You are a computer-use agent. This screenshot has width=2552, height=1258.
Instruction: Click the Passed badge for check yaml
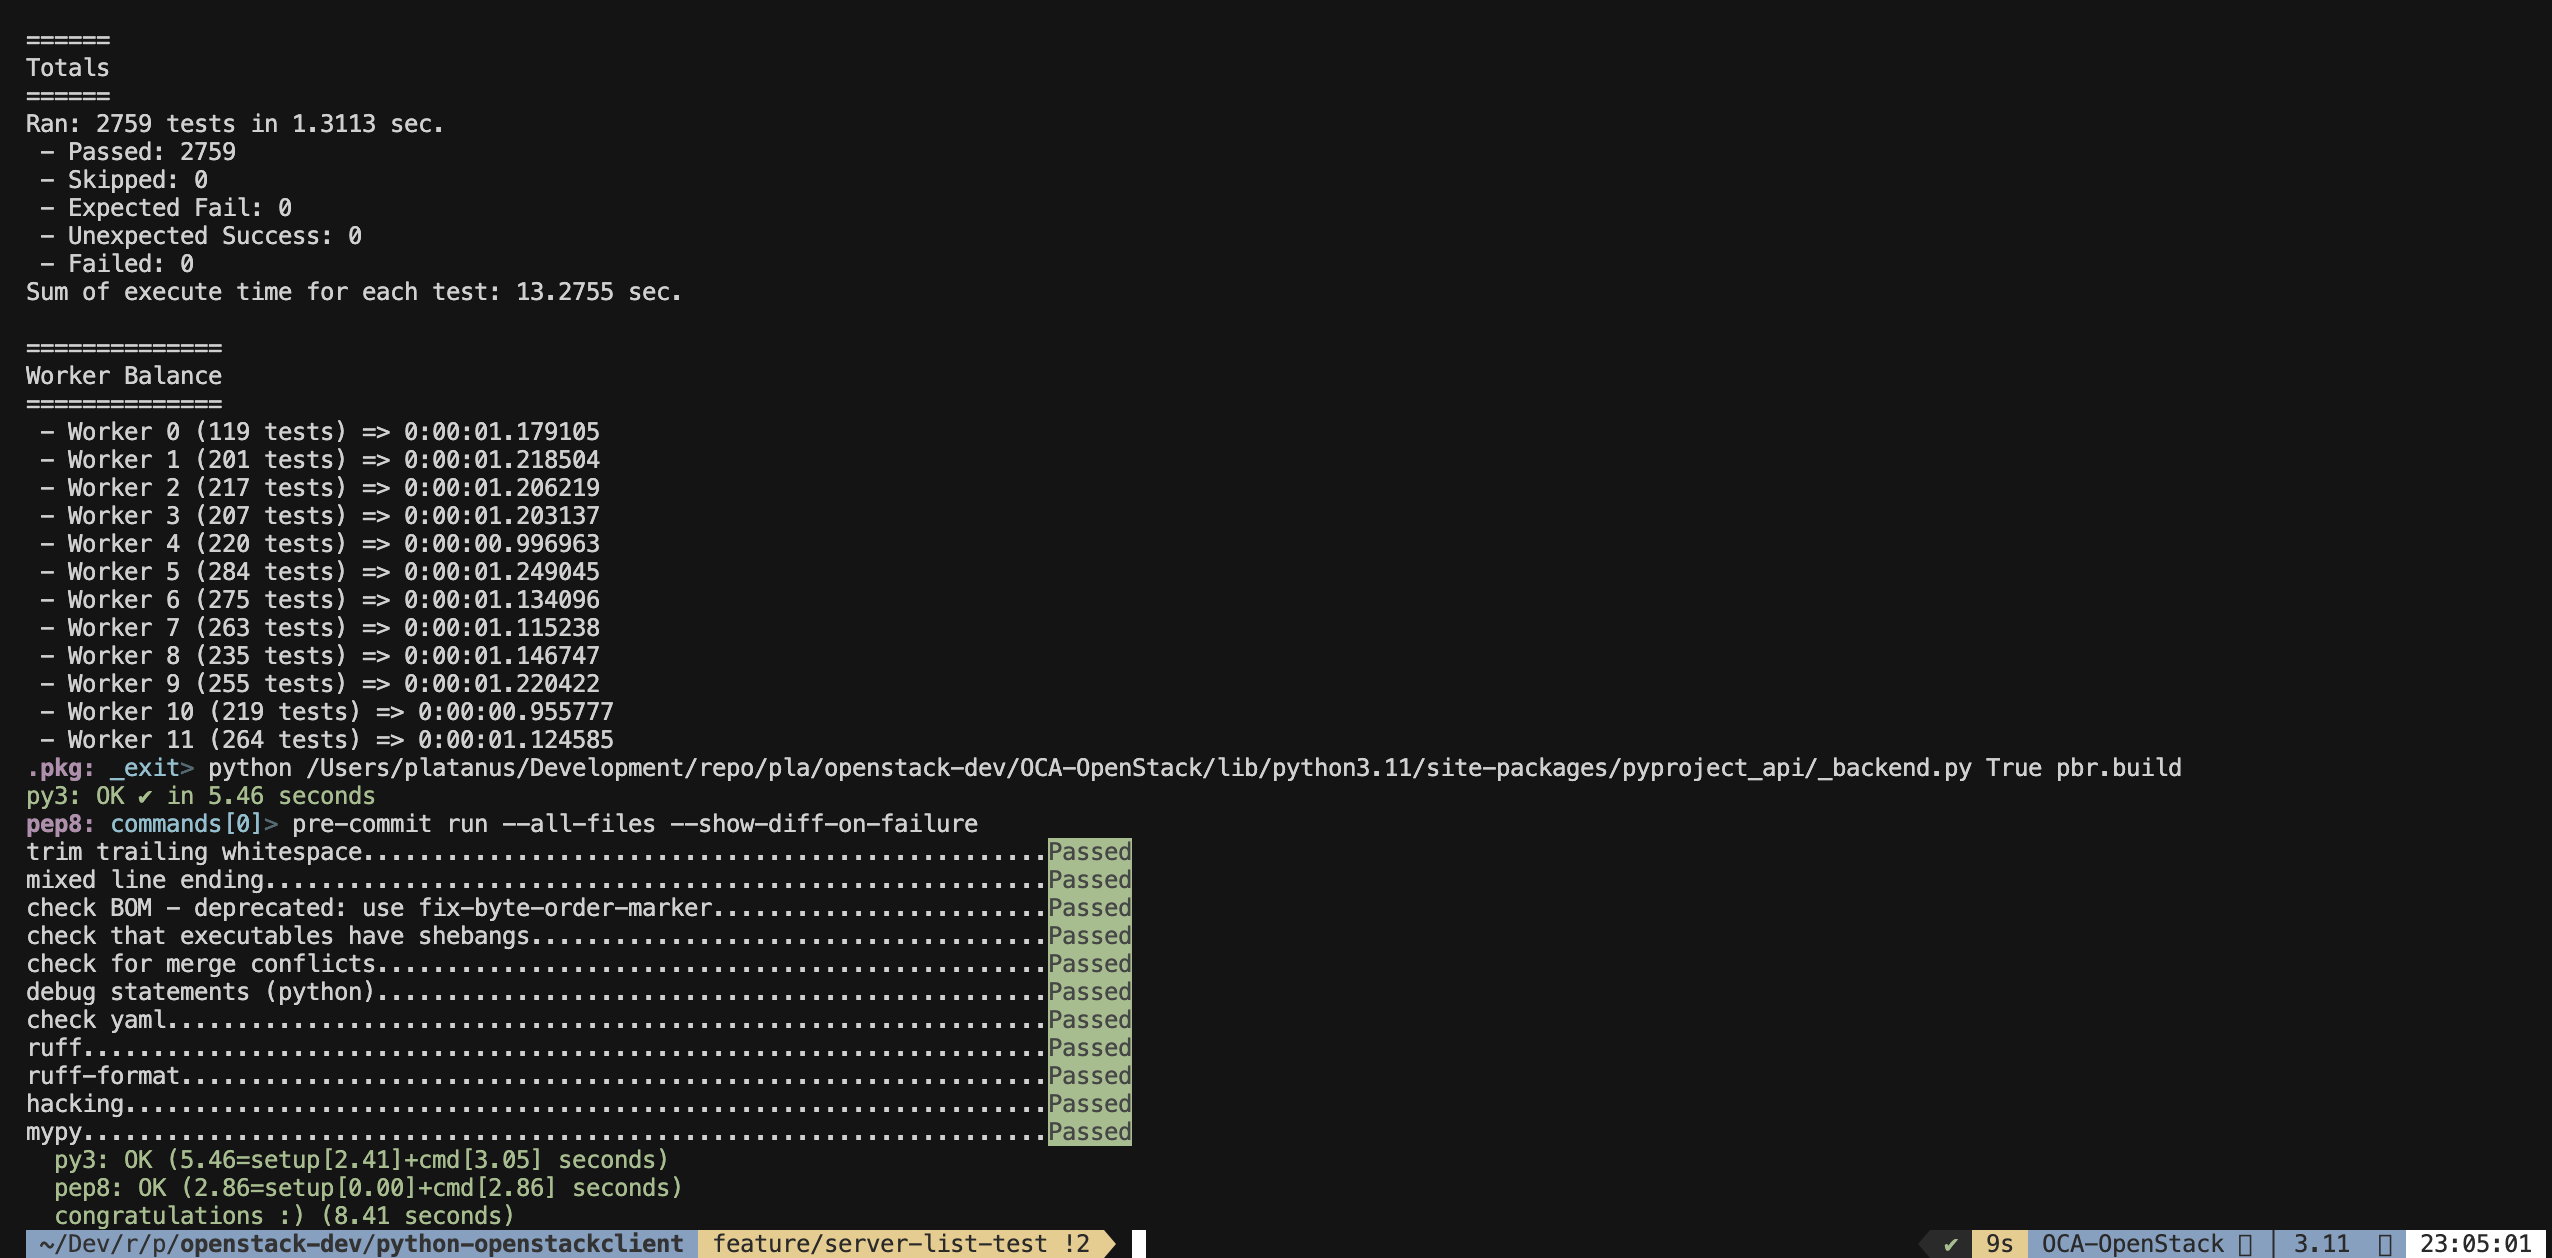coord(1089,1020)
